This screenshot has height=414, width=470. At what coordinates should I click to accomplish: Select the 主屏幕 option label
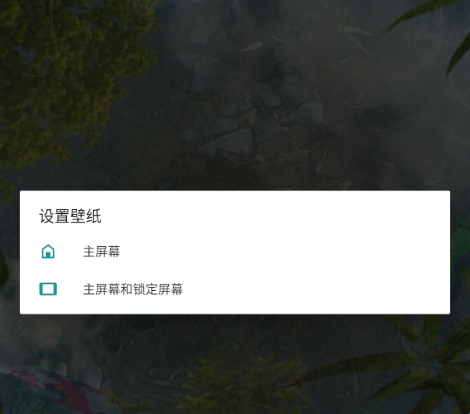[101, 252]
